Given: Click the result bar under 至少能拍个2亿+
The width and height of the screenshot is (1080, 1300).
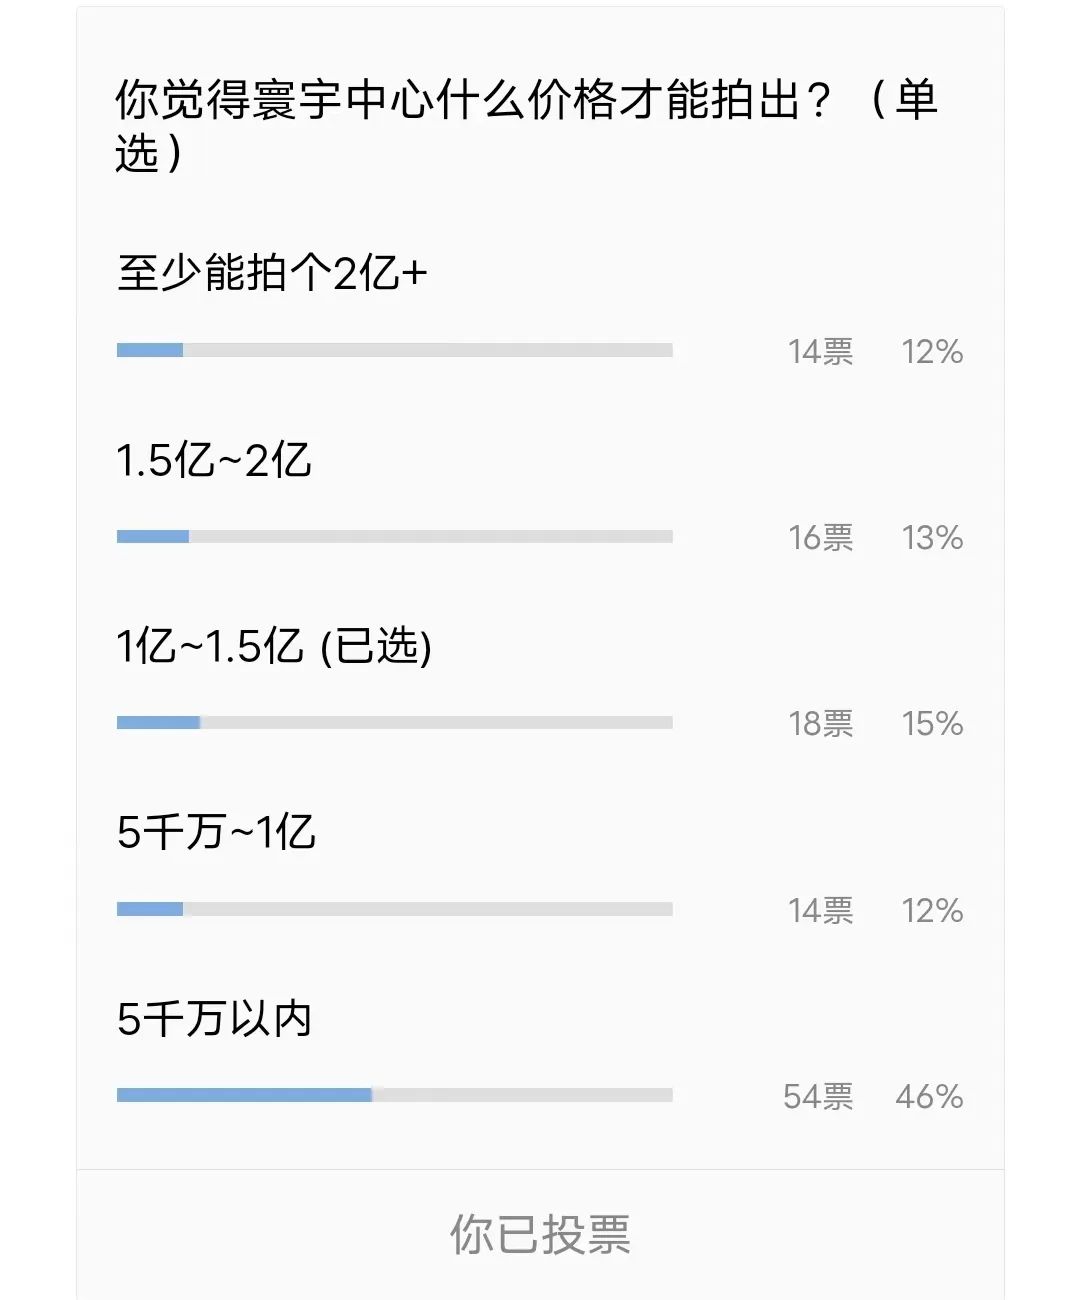Looking at the screenshot, I should pyautogui.click(x=394, y=350).
